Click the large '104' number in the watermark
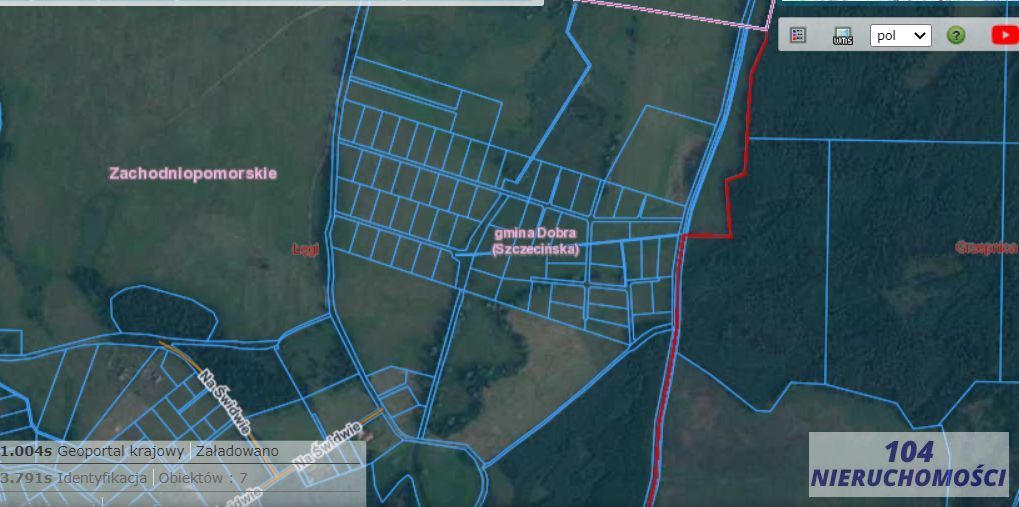Image resolution: width=1019 pixels, height=507 pixels. point(908,451)
